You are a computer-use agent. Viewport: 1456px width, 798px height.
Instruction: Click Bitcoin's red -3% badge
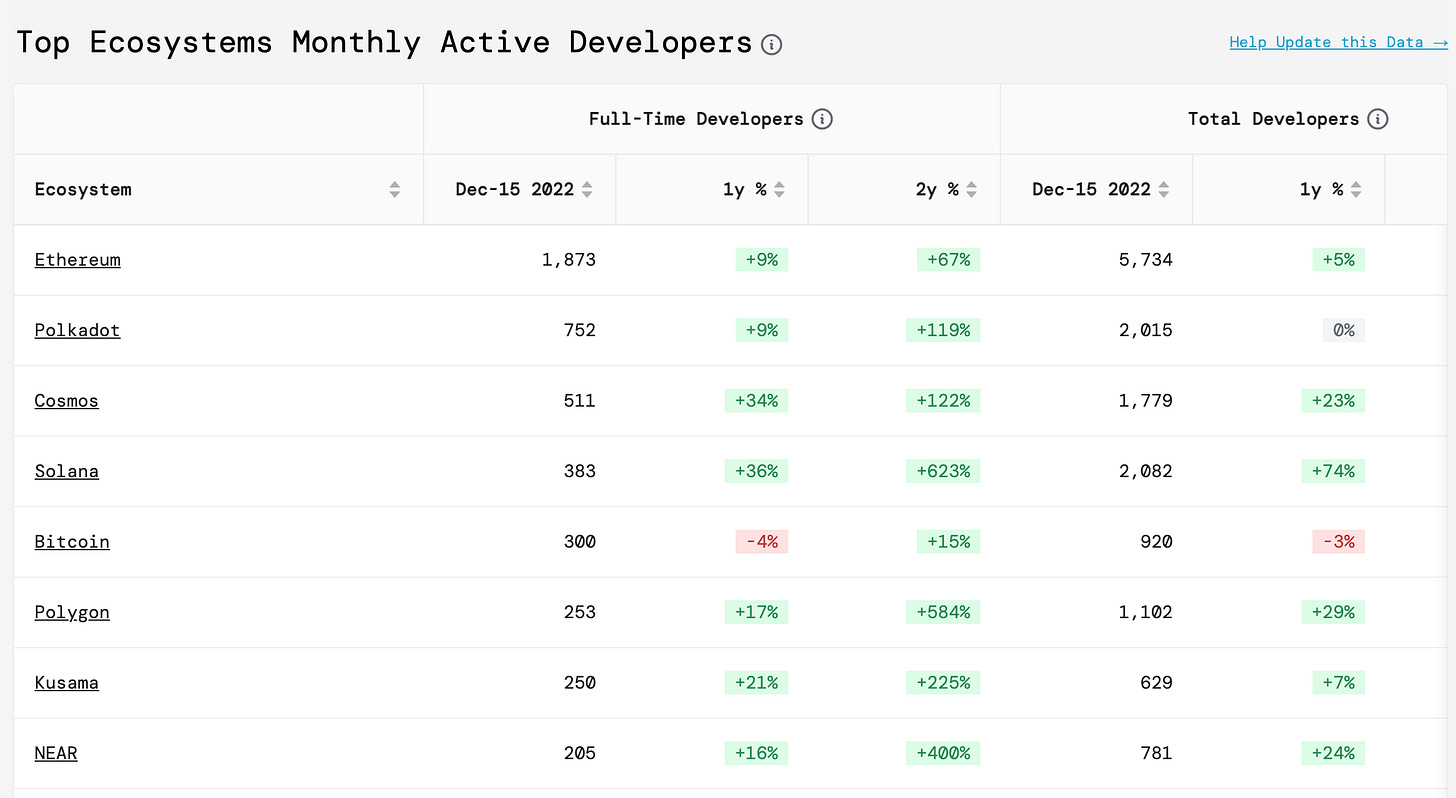tap(1339, 542)
